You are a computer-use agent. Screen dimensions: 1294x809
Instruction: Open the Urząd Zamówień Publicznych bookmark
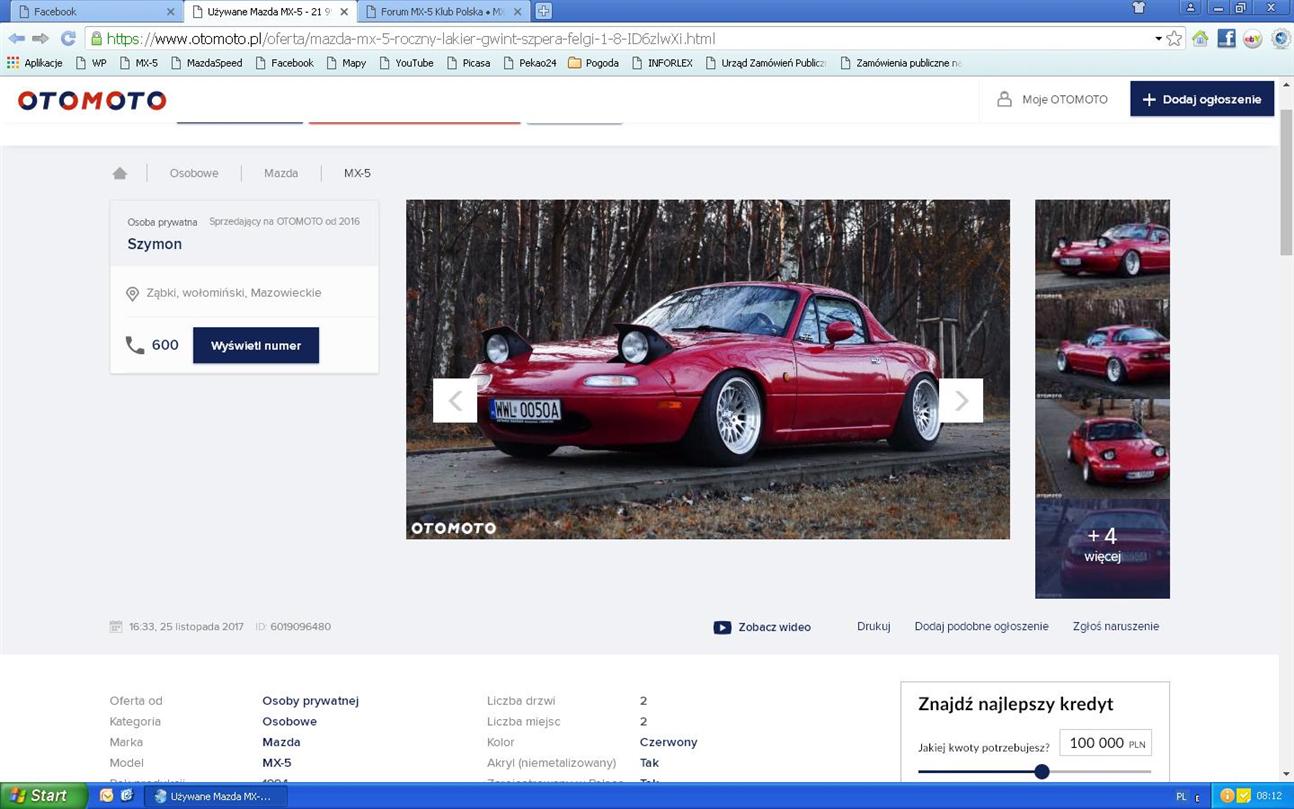pyautogui.click(x=766, y=63)
